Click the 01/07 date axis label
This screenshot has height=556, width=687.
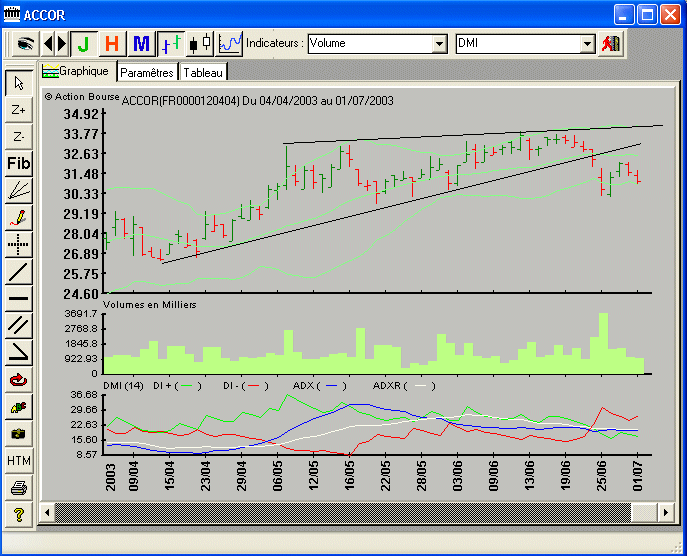637,475
